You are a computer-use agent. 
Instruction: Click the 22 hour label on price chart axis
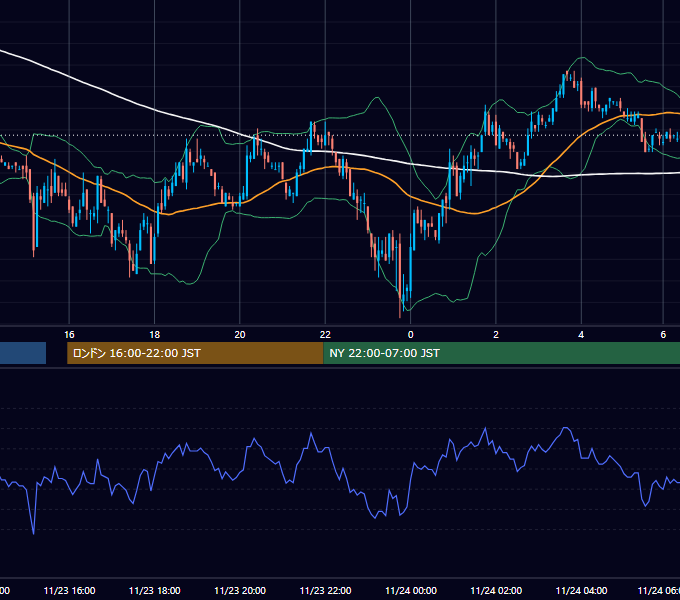pyautogui.click(x=325, y=335)
